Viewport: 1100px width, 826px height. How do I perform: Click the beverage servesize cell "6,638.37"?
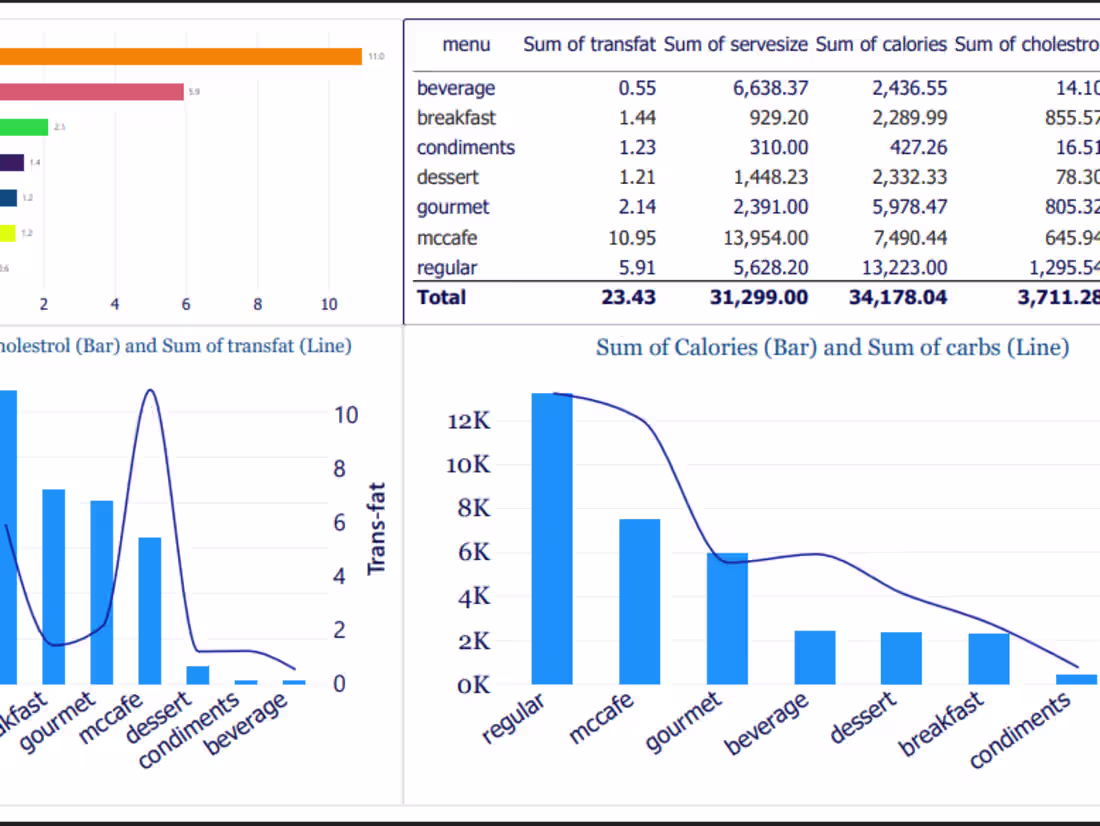point(771,88)
